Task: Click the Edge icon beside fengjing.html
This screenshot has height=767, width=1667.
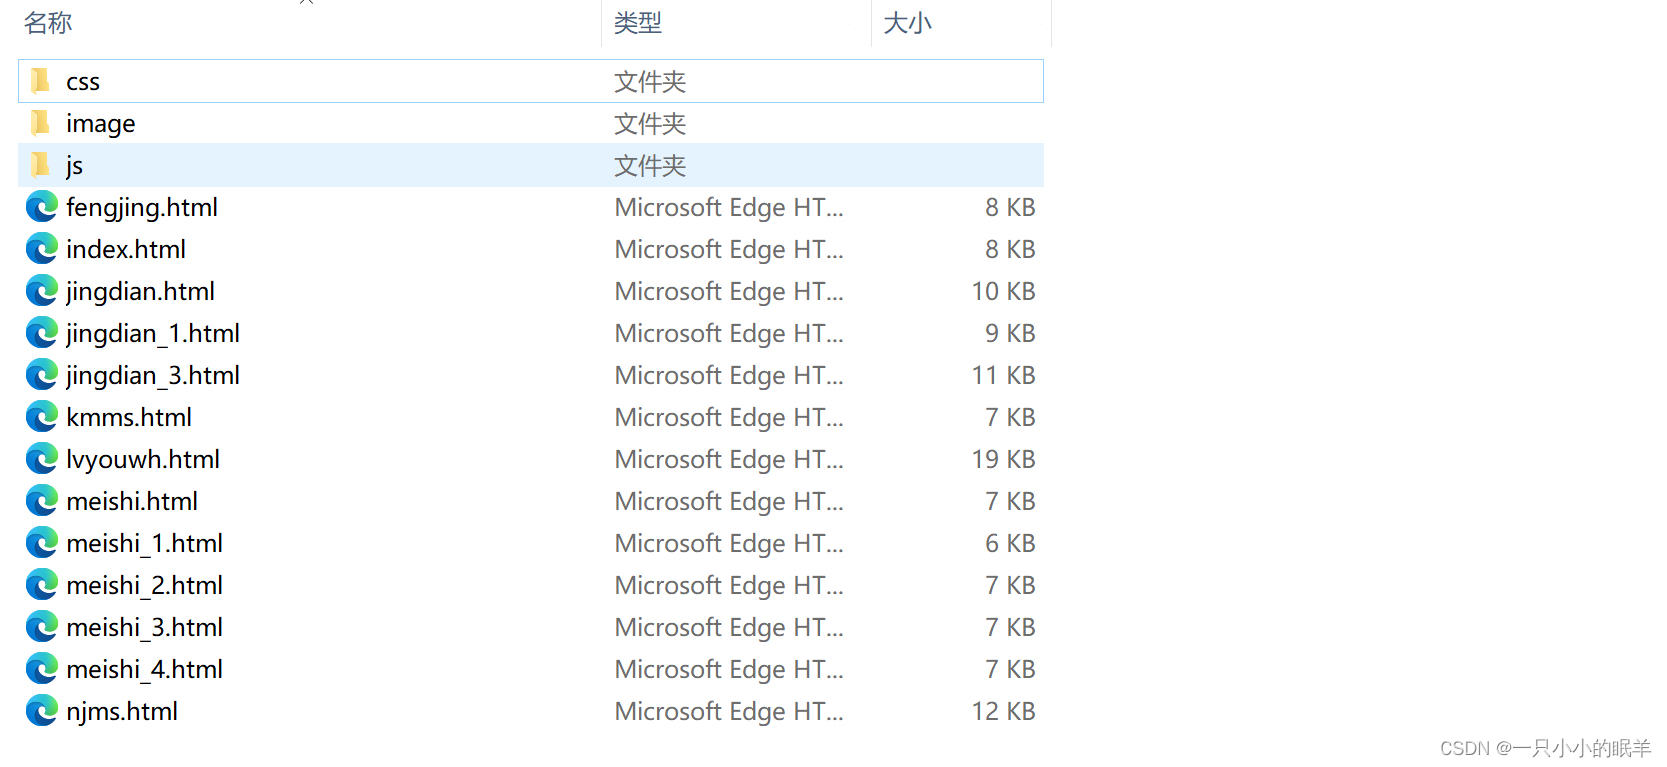Action: [x=41, y=207]
